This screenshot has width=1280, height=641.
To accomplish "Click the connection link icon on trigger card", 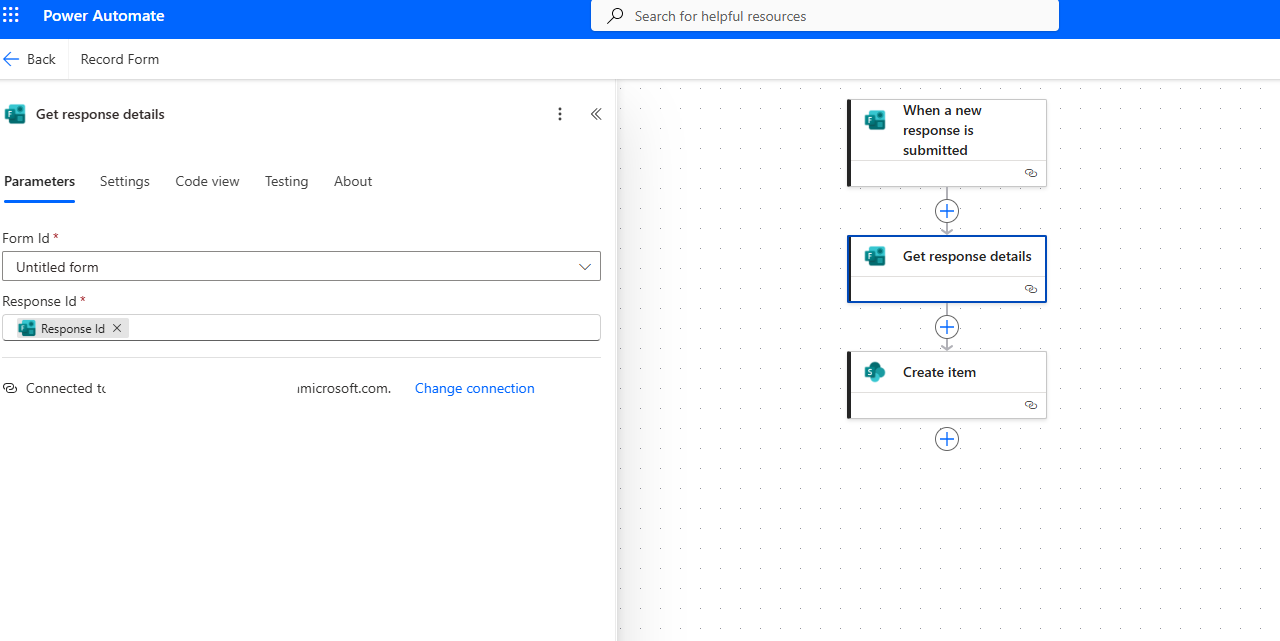I will coord(1031,173).
